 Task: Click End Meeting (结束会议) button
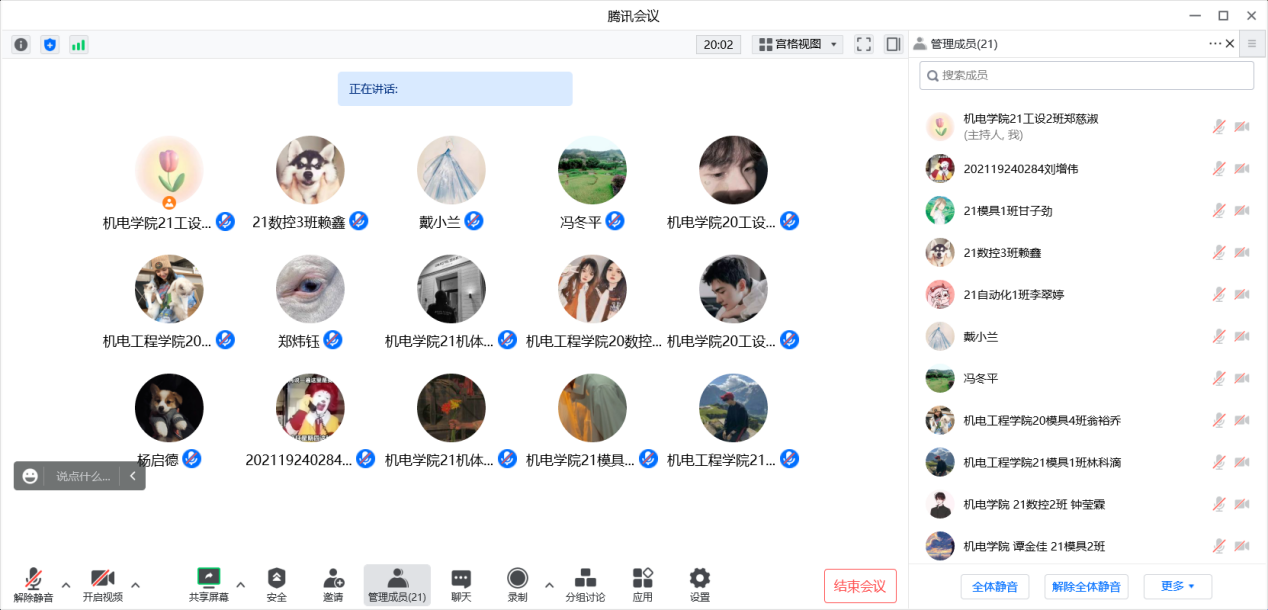860,586
